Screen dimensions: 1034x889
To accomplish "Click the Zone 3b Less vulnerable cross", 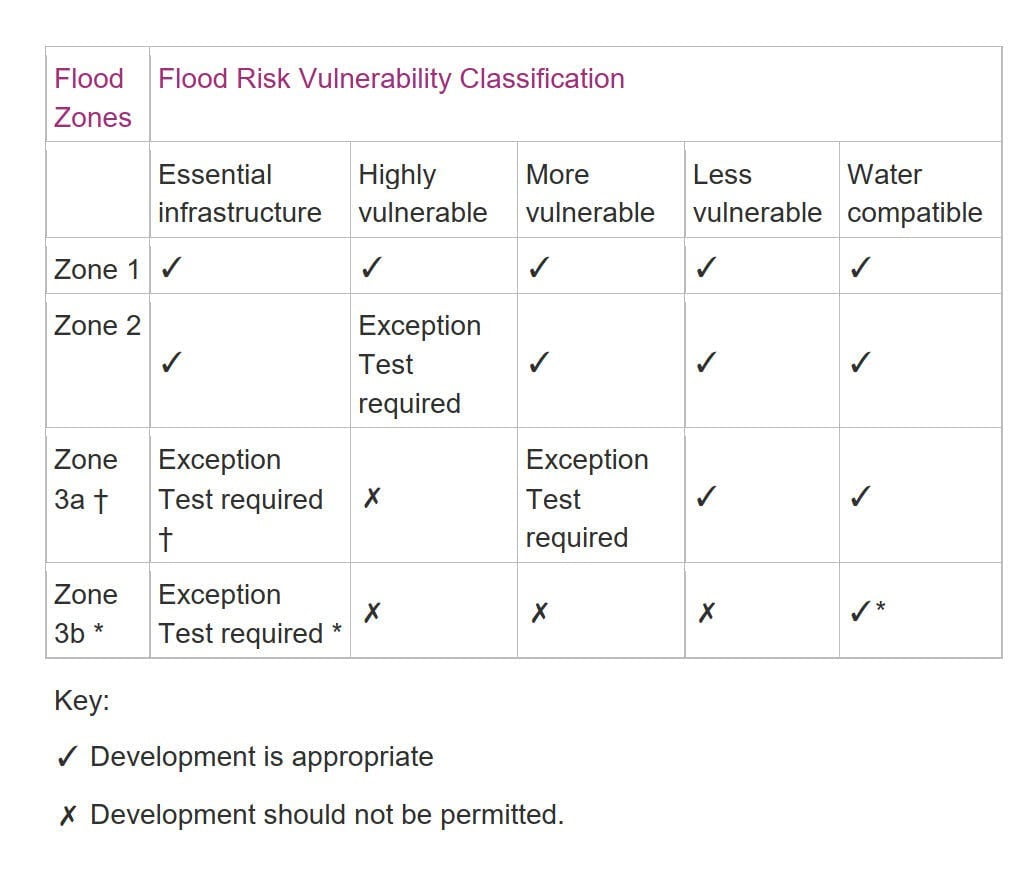I will coord(705,613).
